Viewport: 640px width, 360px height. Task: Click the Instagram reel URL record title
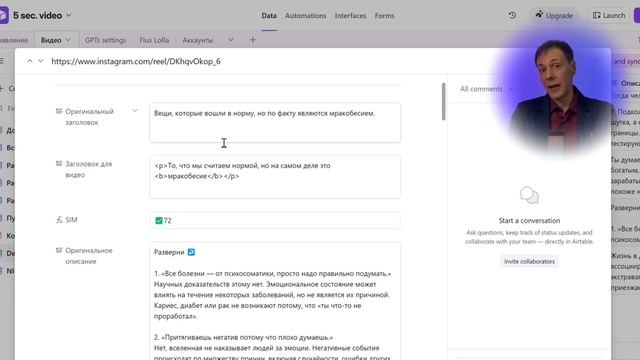click(x=136, y=61)
